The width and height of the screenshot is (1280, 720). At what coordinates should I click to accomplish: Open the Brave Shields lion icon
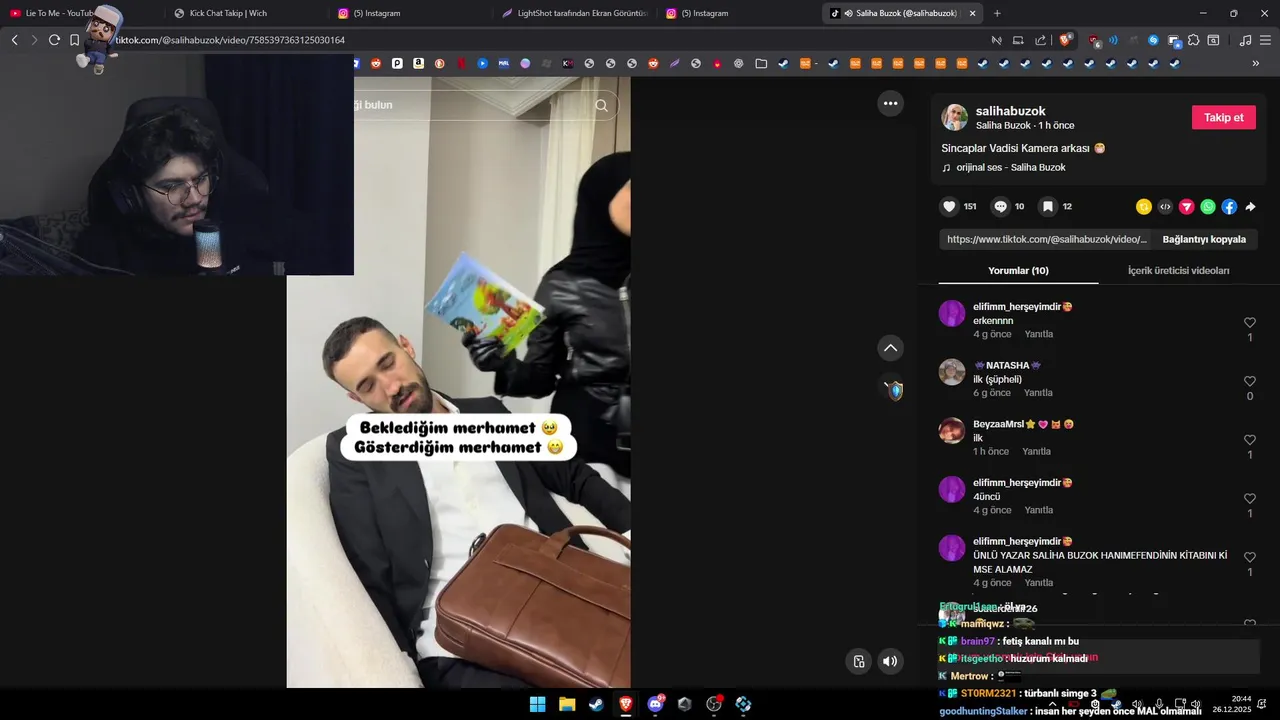pos(1065,40)
